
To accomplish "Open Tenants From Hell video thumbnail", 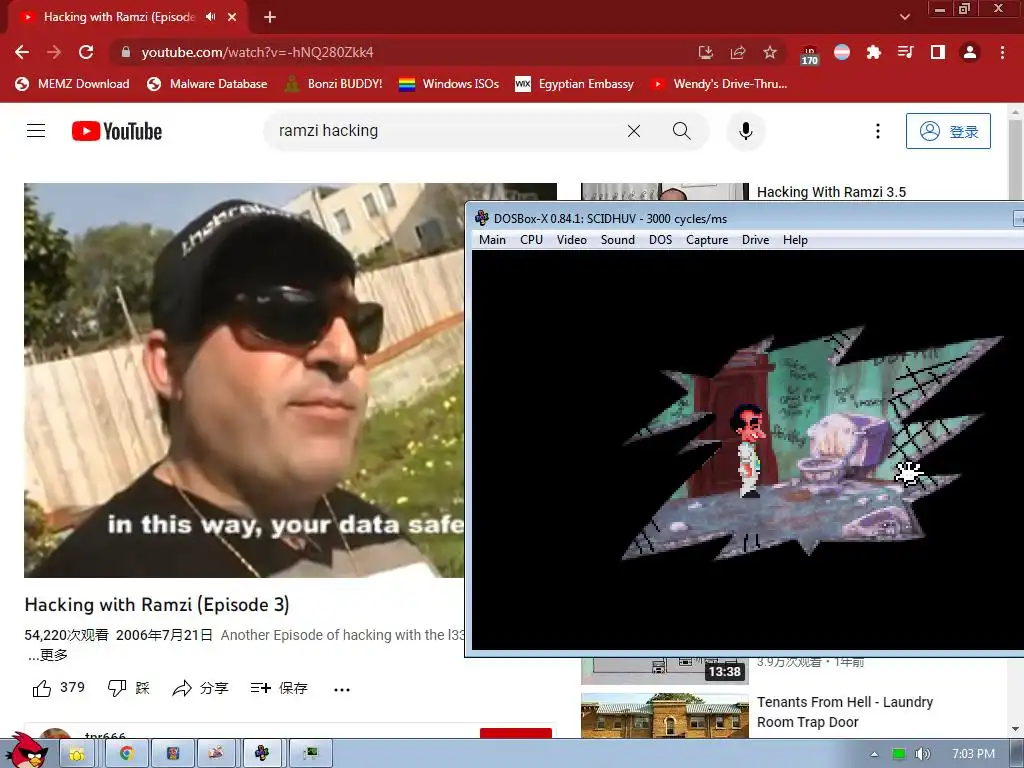I will 665,716.
